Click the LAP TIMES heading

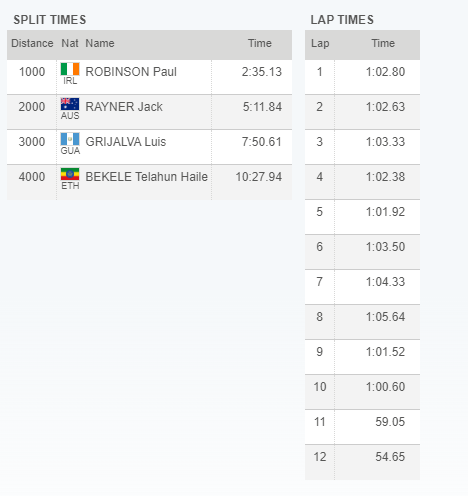342,20
